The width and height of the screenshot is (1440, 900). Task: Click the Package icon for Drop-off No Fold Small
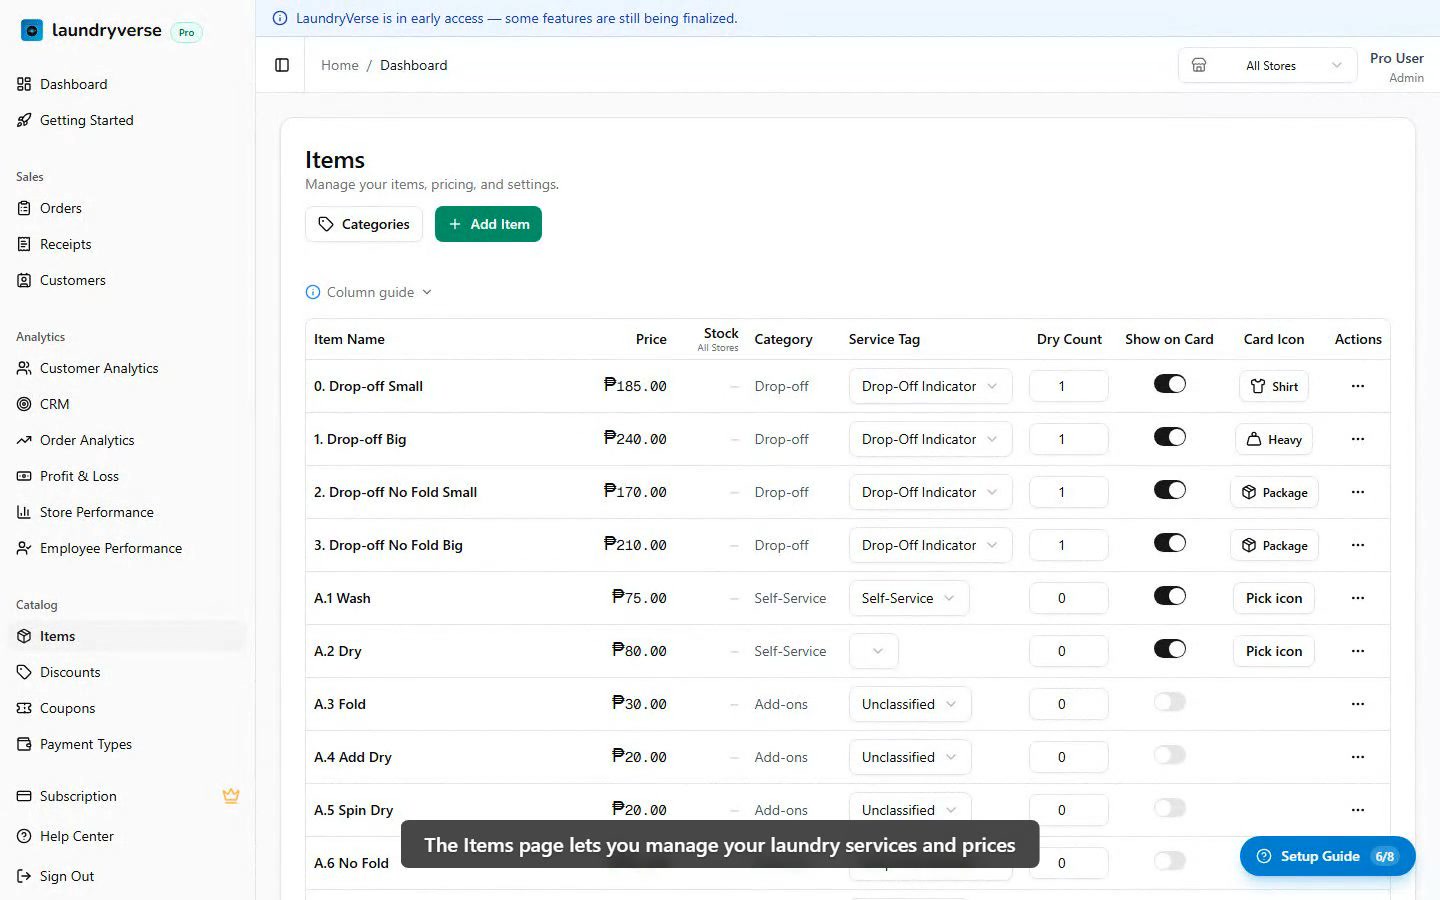point(1274,492)
